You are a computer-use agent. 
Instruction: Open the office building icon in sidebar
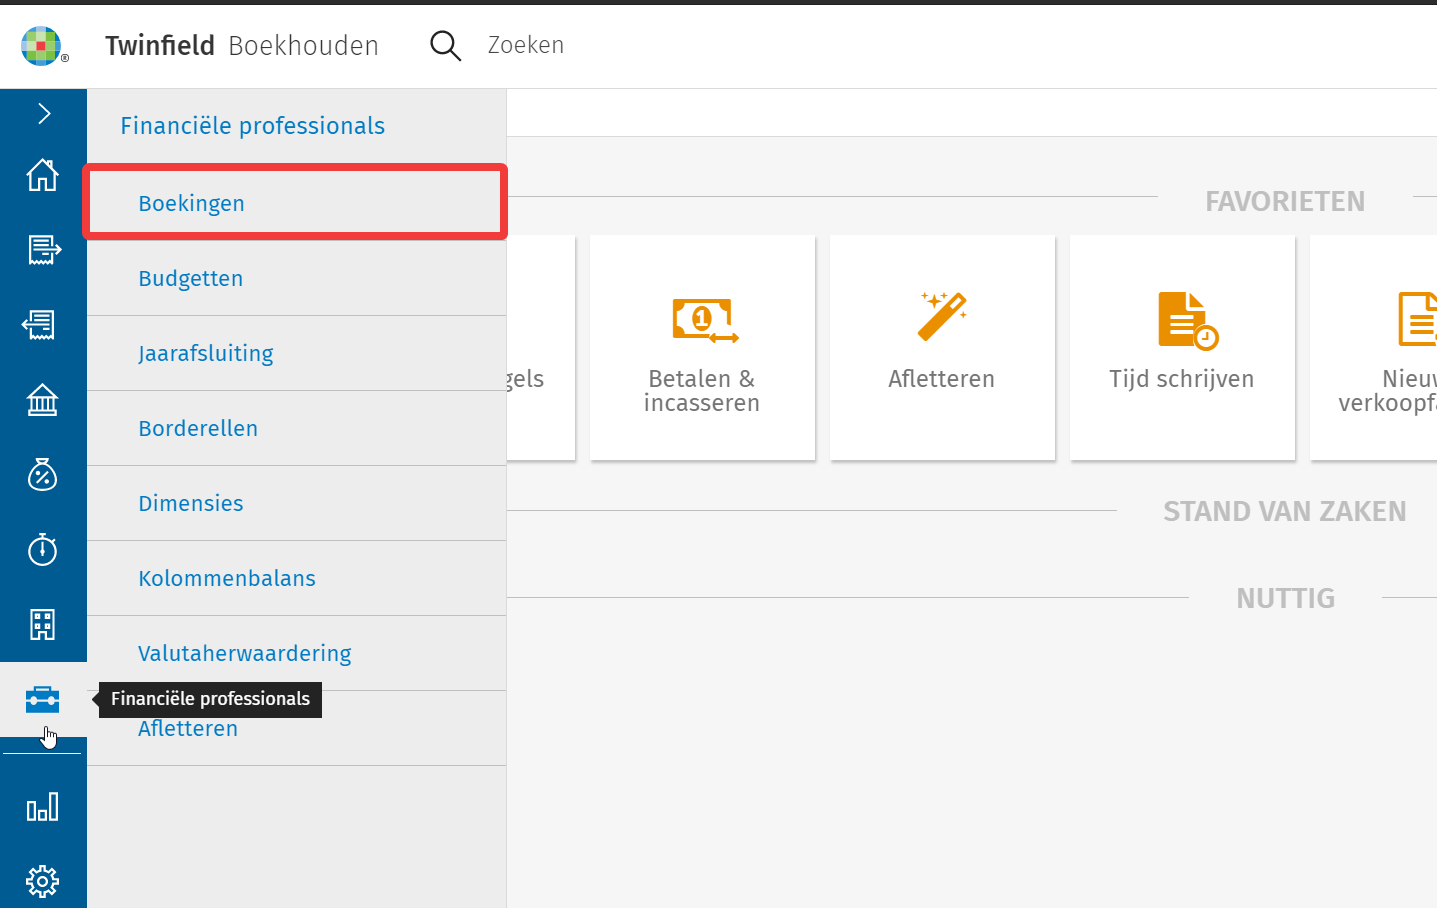pyautogui.click(x=42, y=624)
